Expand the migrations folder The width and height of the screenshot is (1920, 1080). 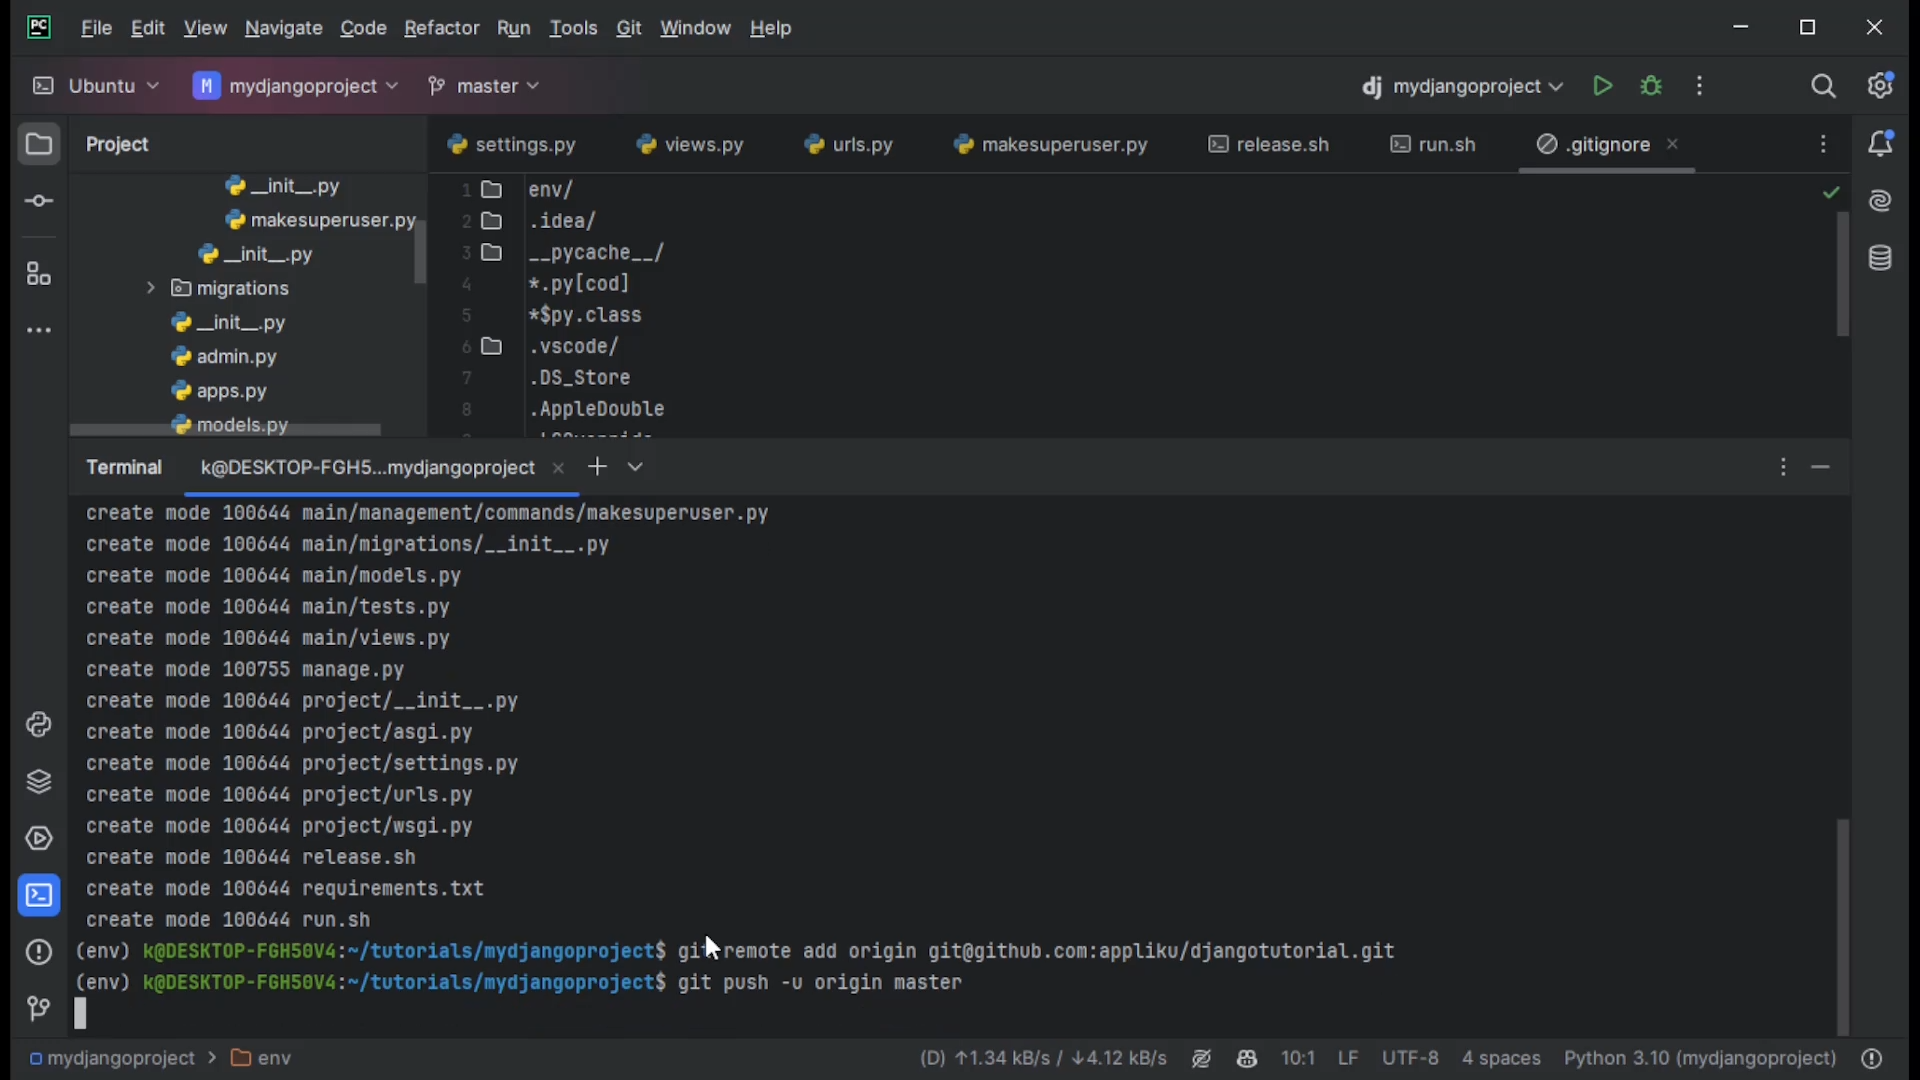150,288
